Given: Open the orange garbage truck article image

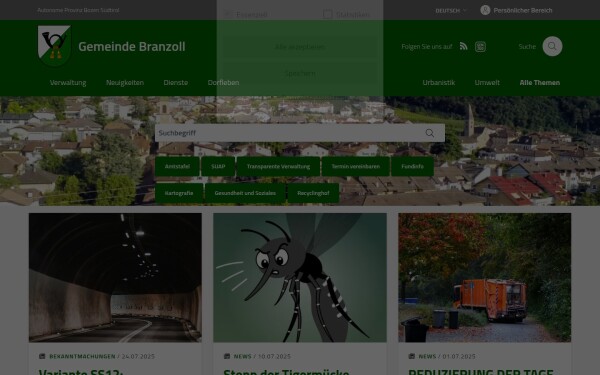Looking at the screenshot, I should [484, 277].
